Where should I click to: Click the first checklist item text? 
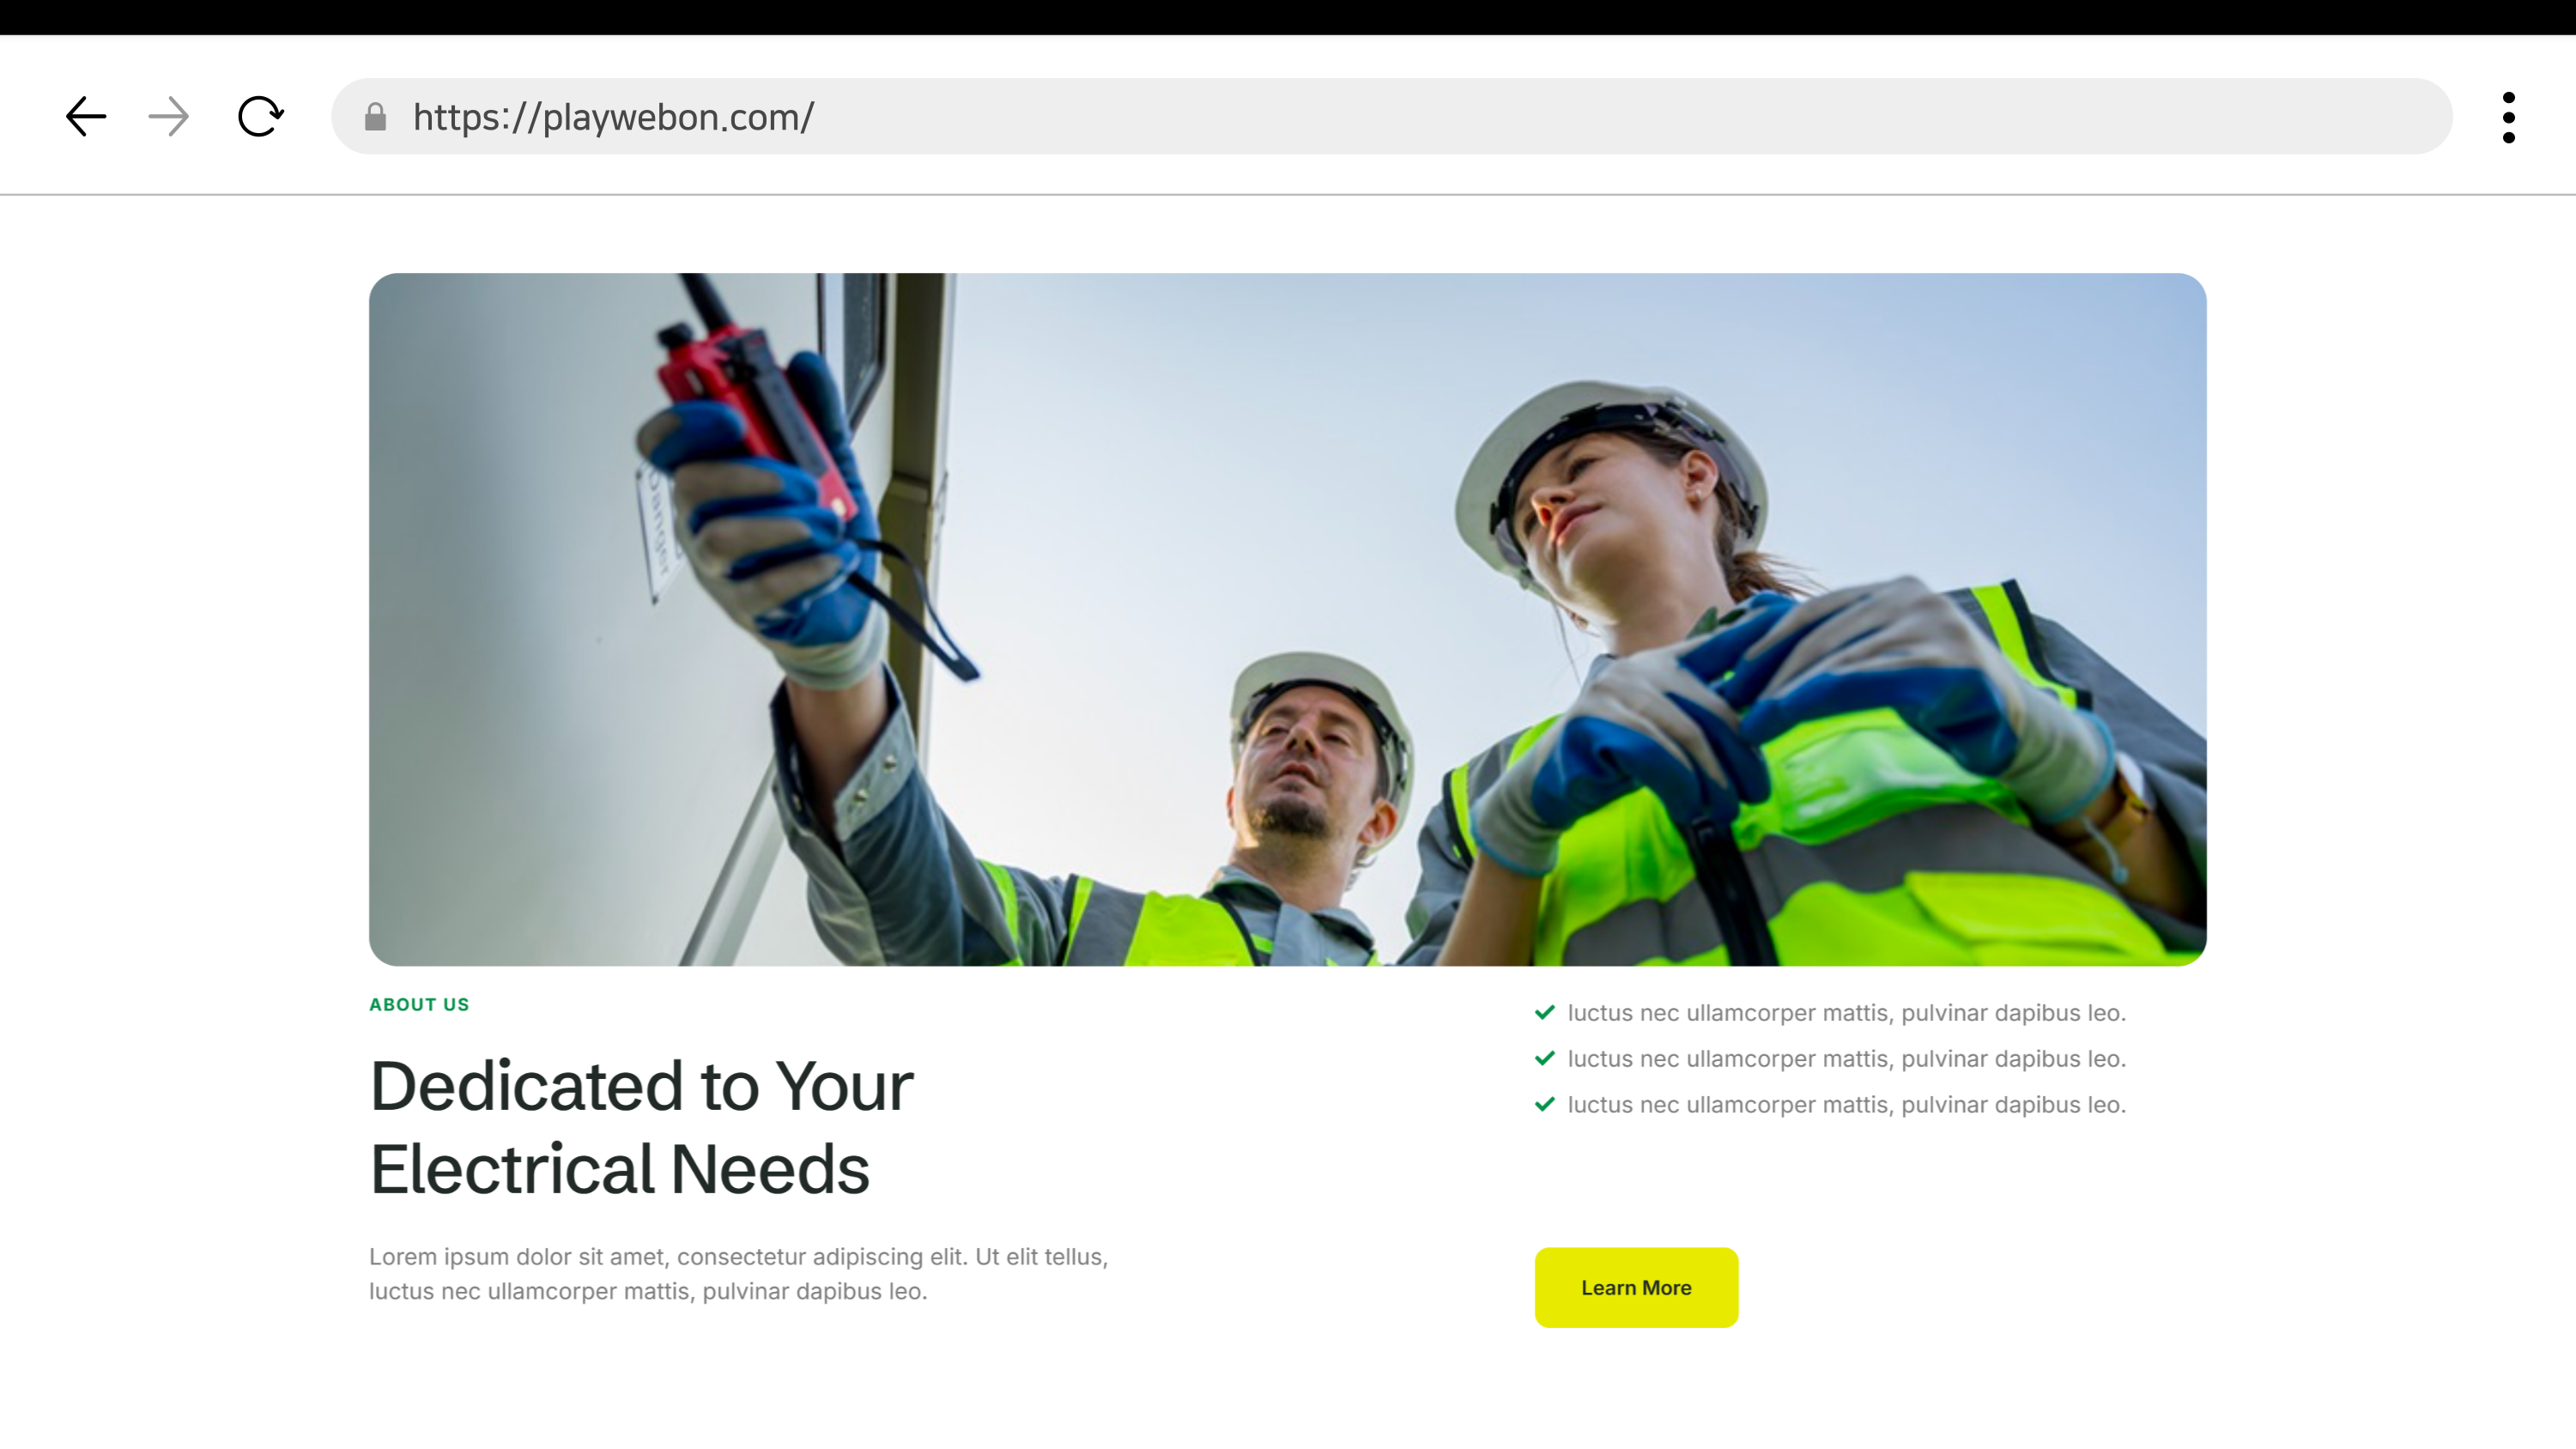pos(1846,1012)
